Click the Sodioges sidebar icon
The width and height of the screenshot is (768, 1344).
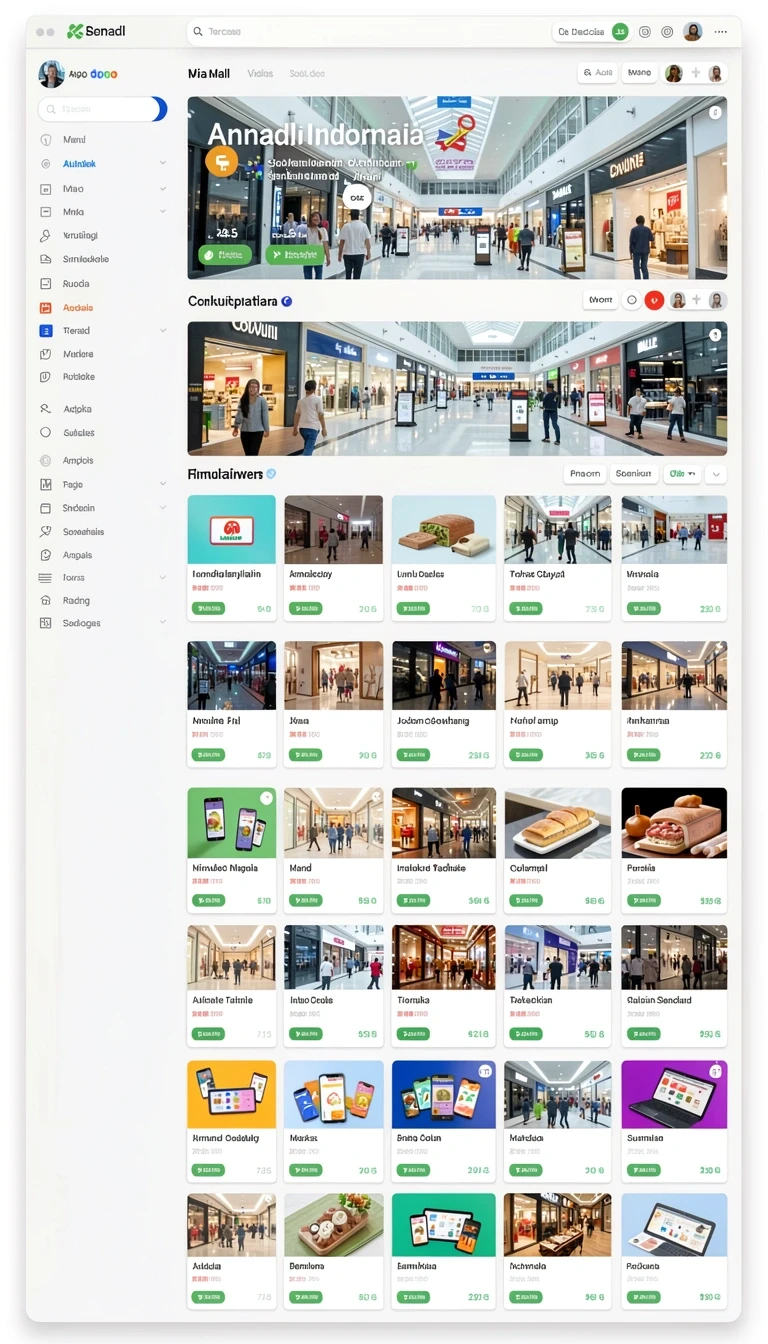coord(45,623)
